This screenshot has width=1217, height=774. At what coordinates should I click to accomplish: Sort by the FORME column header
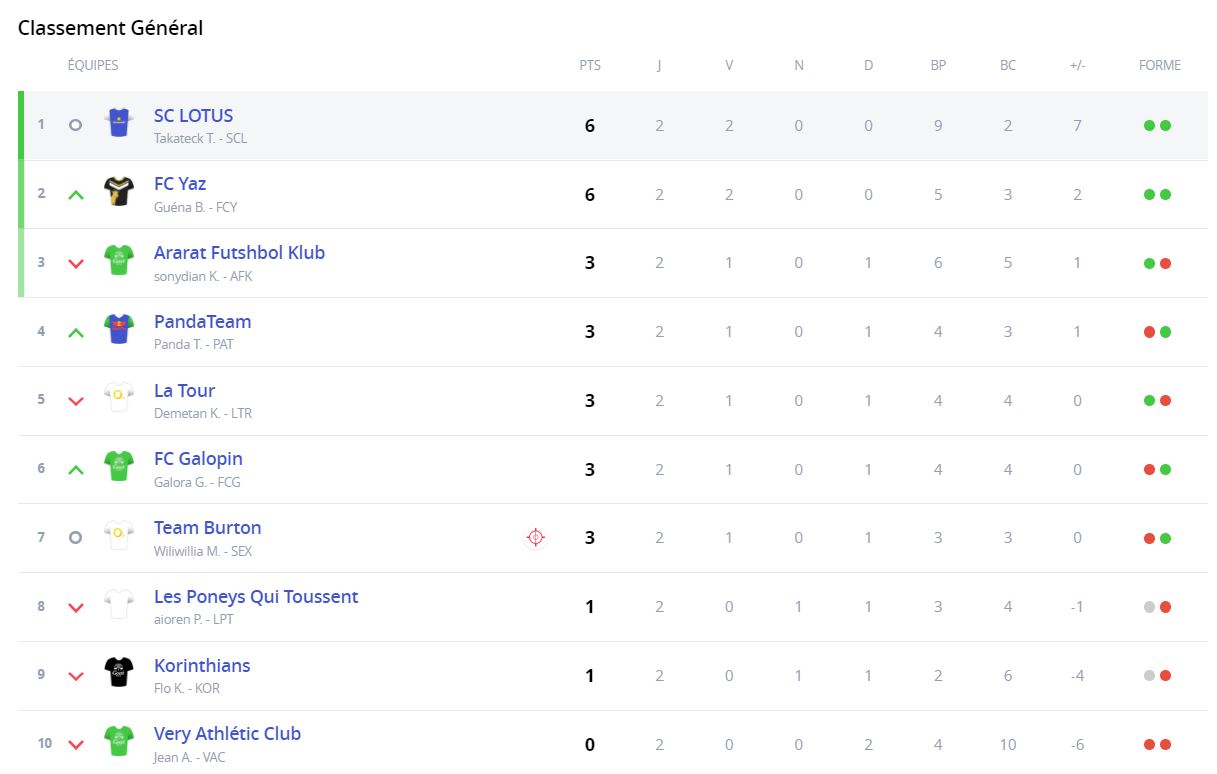[x=1159, y=65]
